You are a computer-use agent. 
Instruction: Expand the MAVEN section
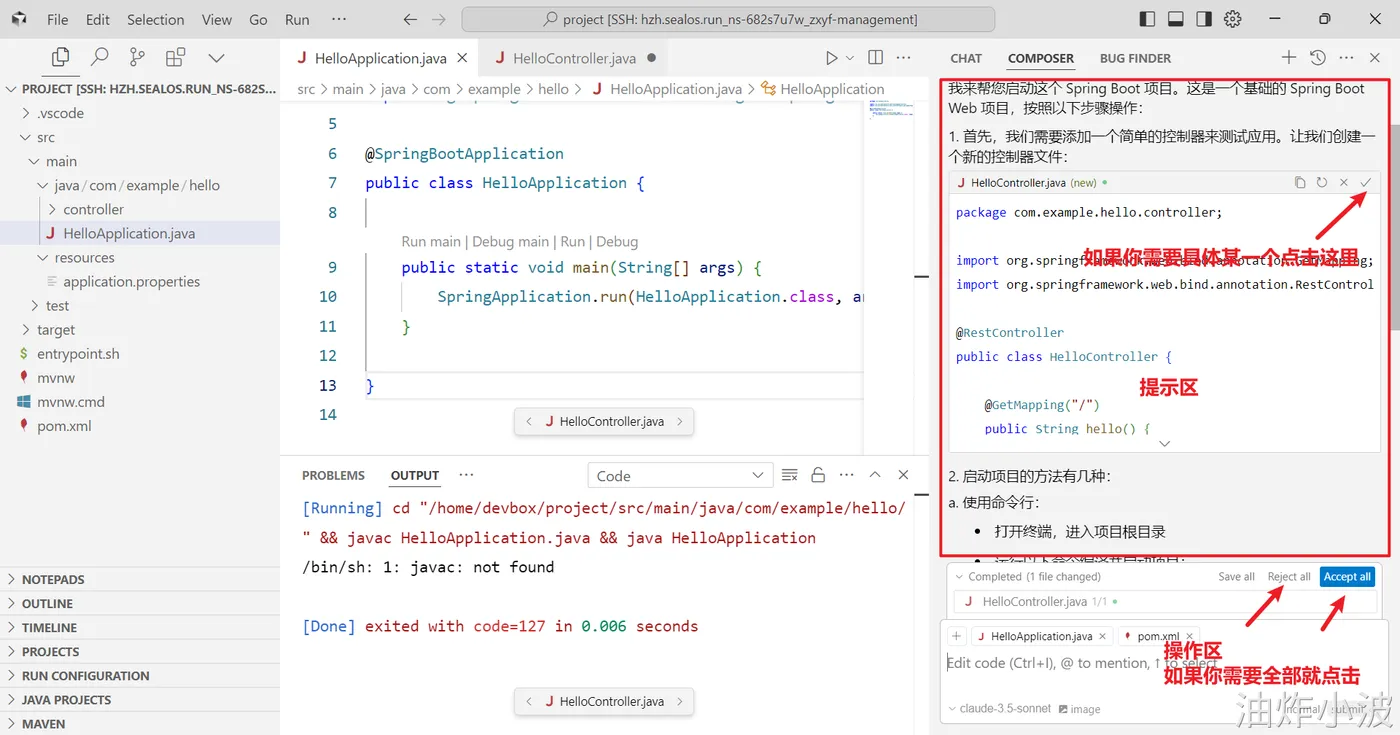coord(43,723)
